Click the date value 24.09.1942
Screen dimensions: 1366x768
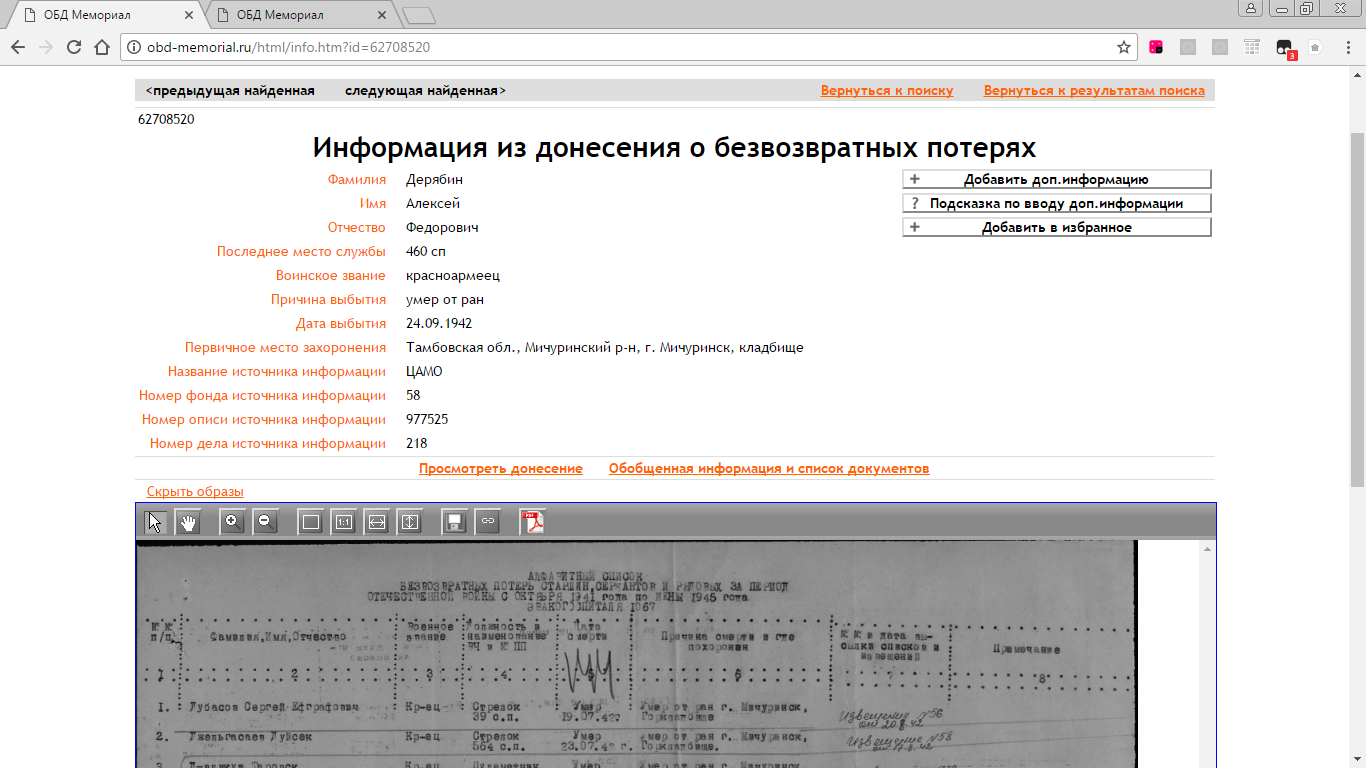(x=439, y=324)
